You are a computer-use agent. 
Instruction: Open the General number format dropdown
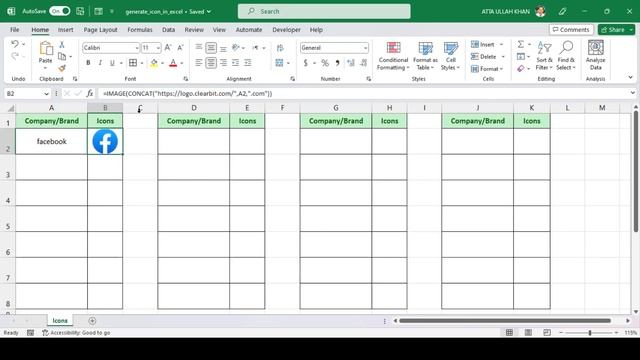pyautogui.click(x=365, y=48)
